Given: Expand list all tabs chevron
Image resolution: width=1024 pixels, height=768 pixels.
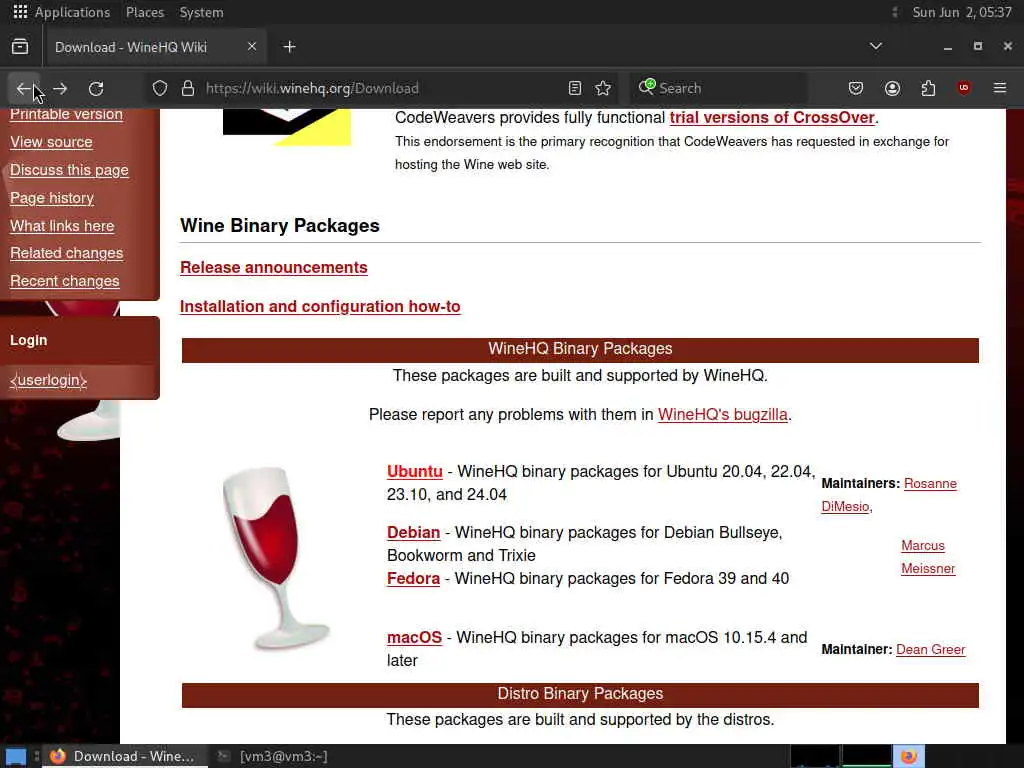Looking at the screenshot, I should [x=876, y=46].
